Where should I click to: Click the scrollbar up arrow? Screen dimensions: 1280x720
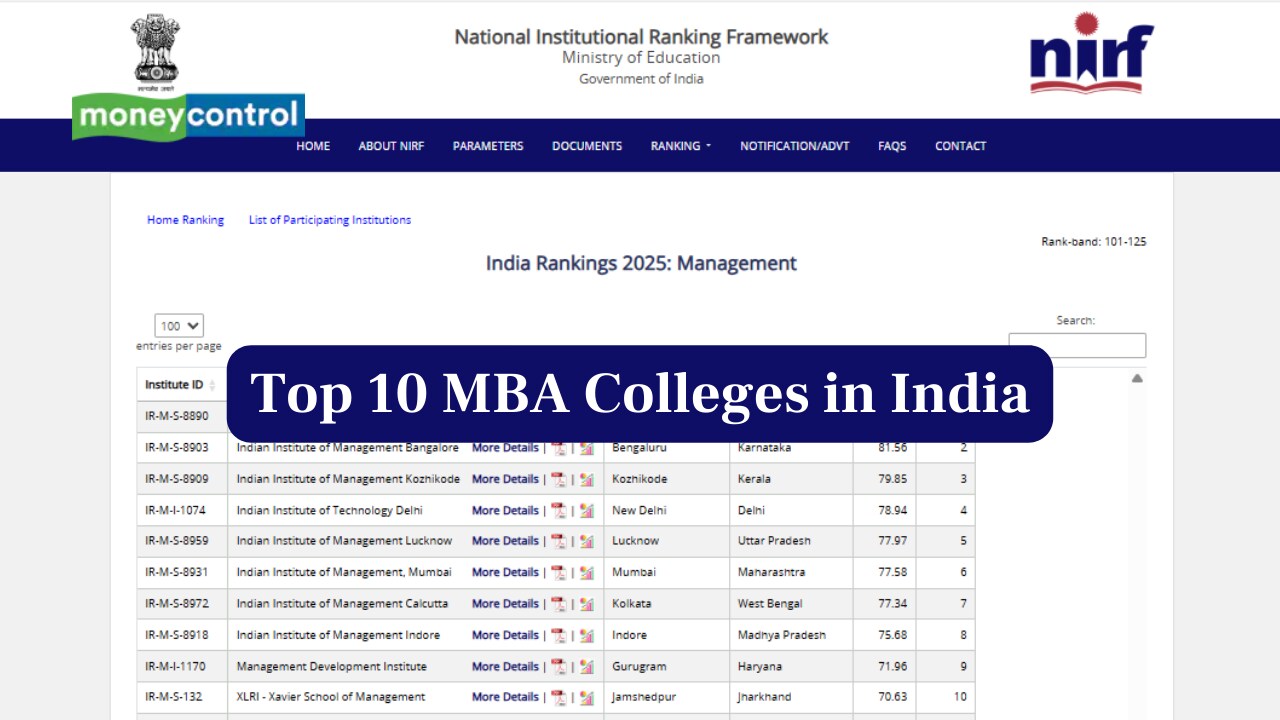point(1137,378)
